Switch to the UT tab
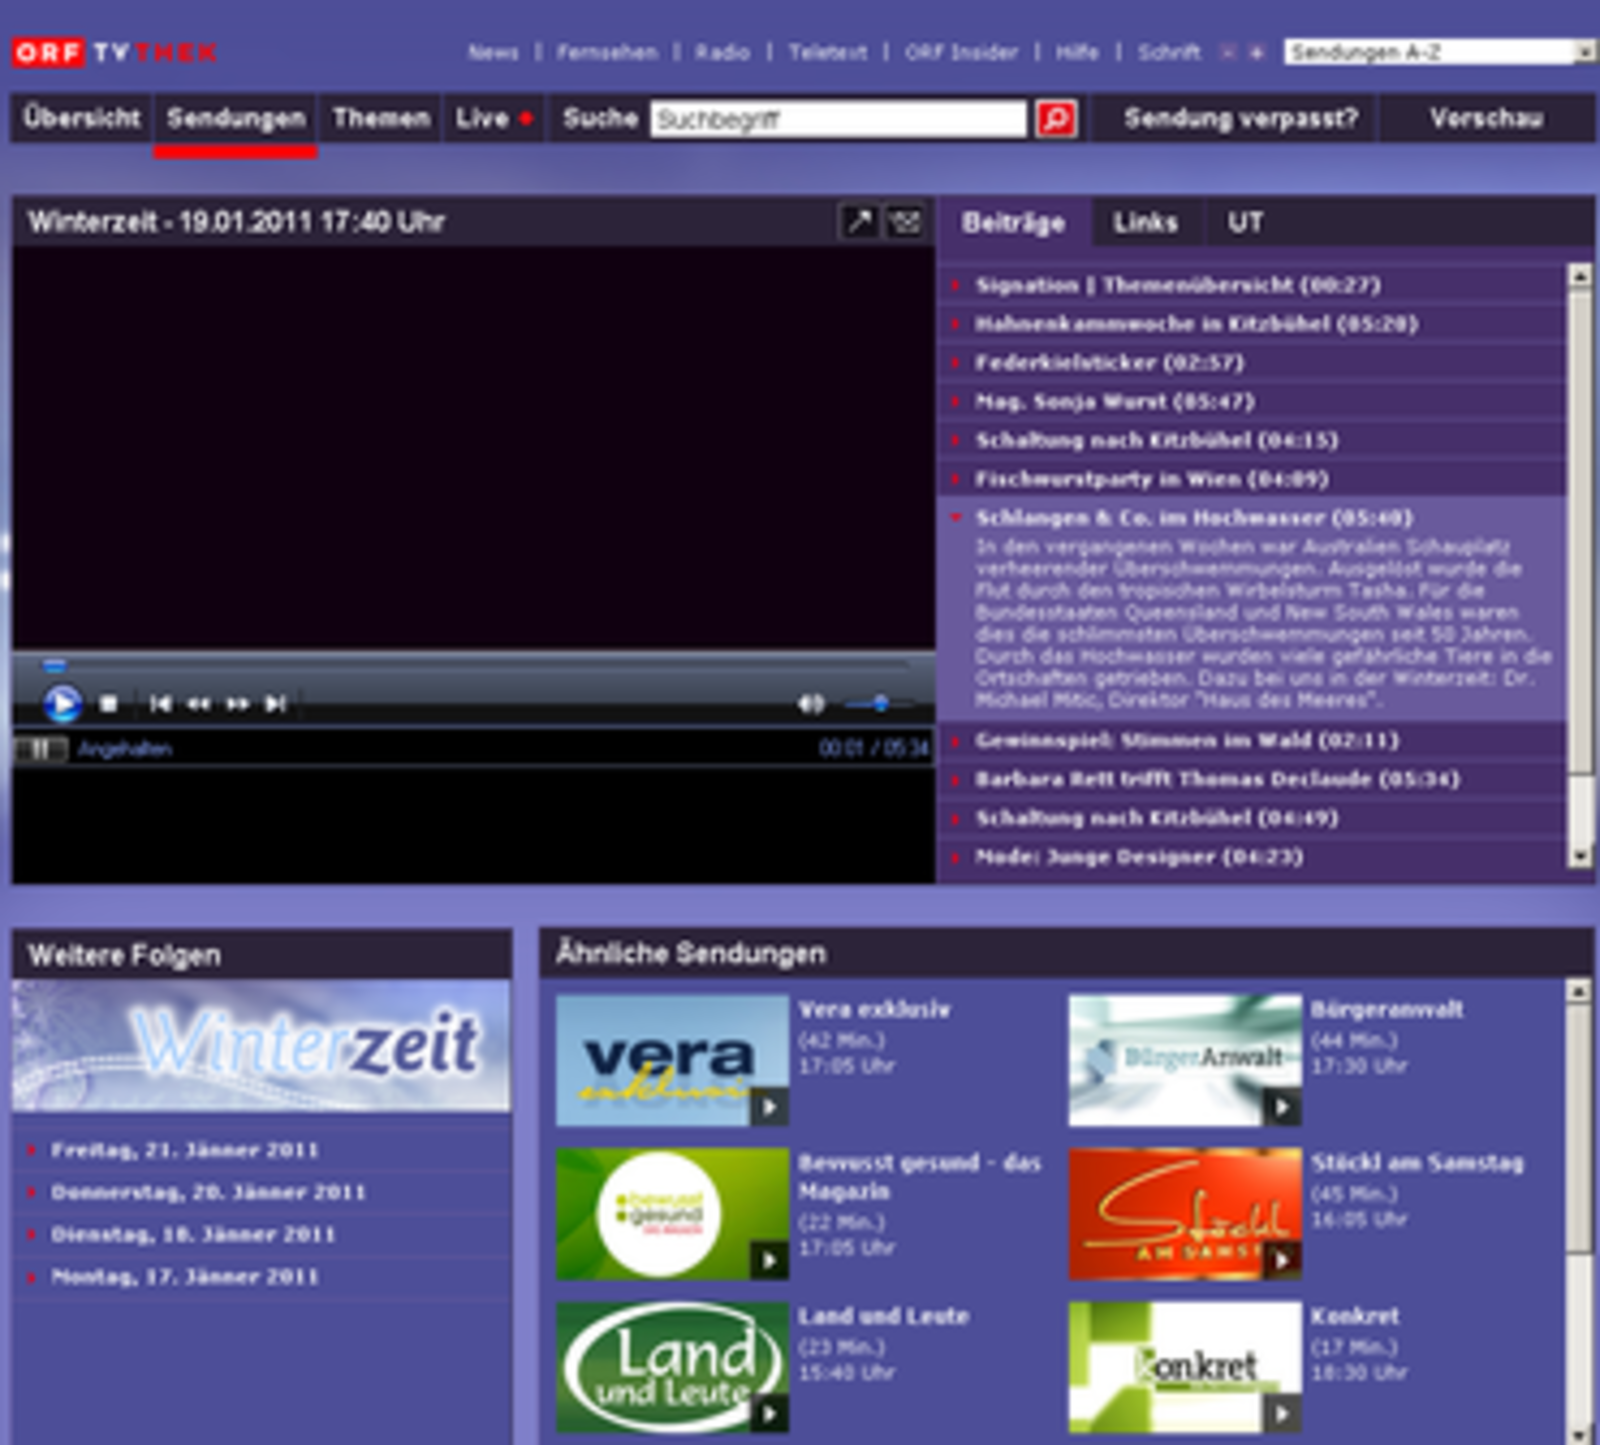The width and height of the screenshot is (1600, 1445). pos(1246,222)
